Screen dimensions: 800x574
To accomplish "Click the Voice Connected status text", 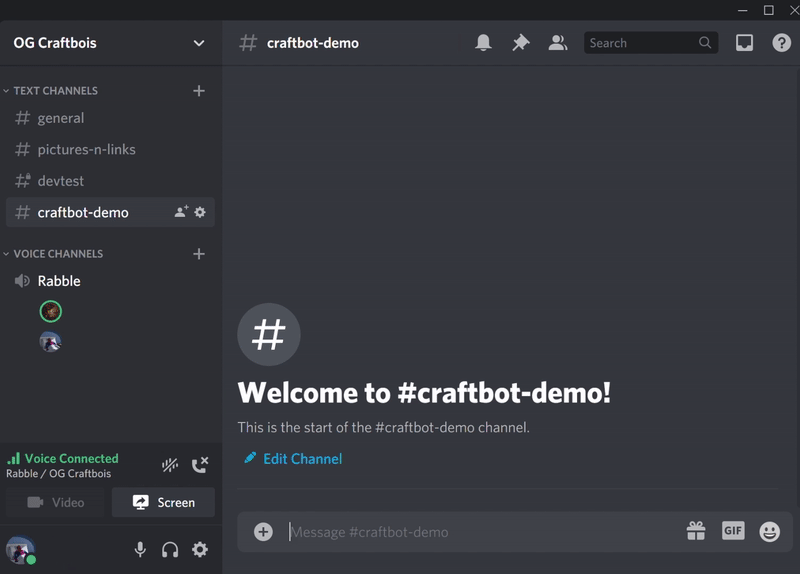I will (x=71, y=458).
